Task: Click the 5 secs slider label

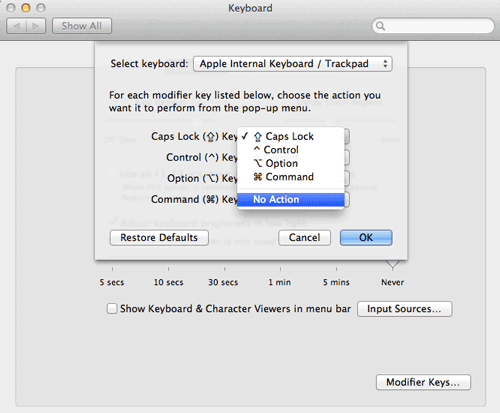Action: (112, 282)
